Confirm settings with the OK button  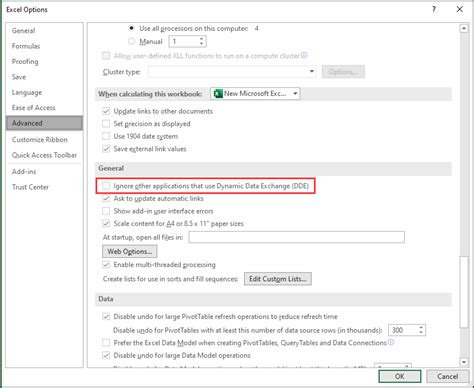point(400,377)
